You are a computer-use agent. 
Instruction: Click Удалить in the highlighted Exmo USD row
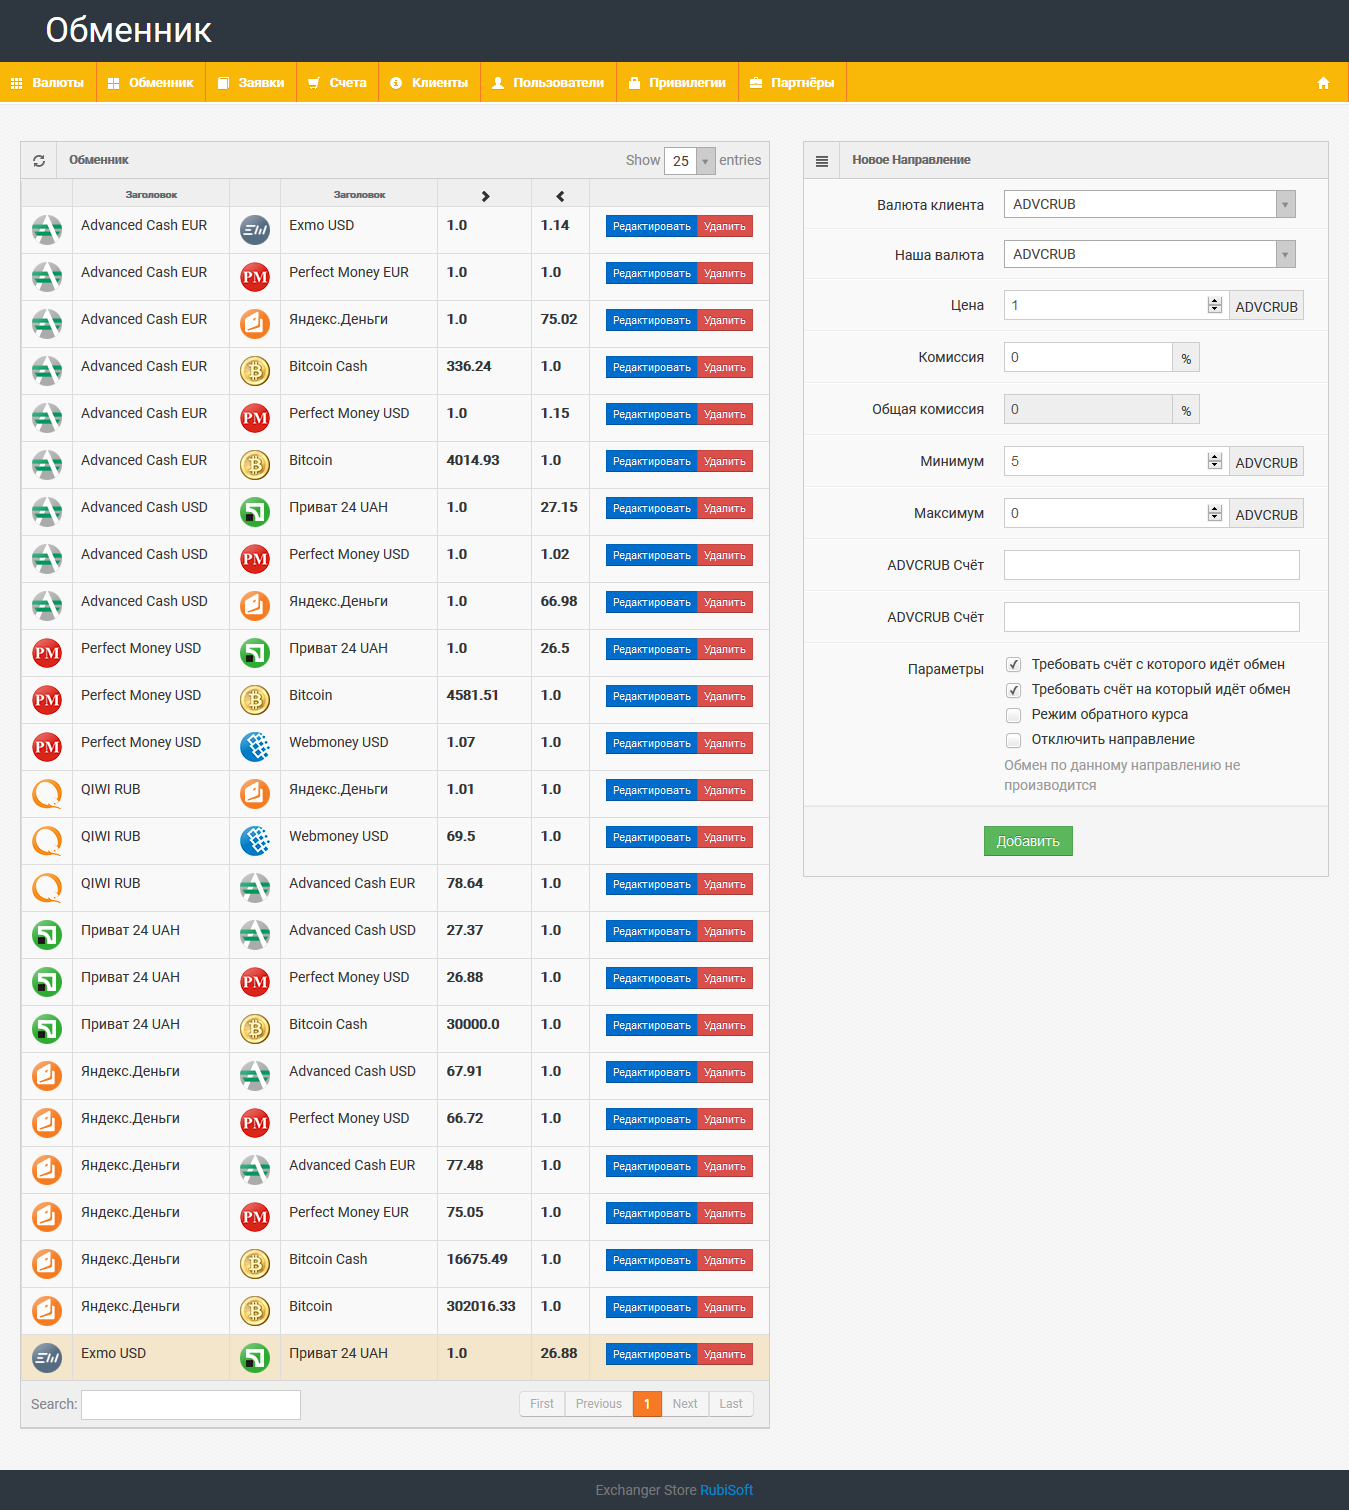tap(725, 1355)
